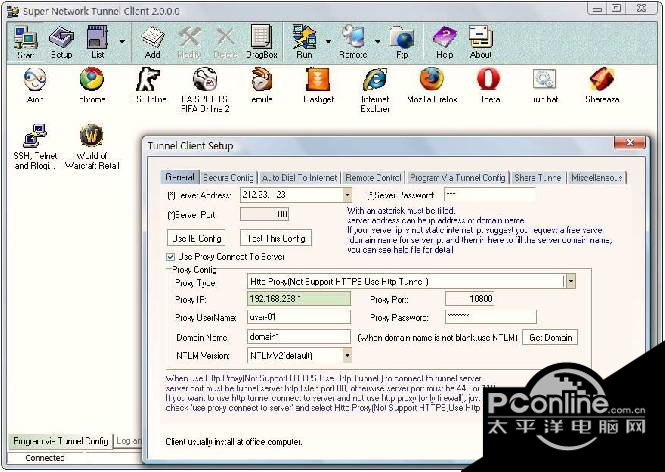Click the Proxy Port field
Viewport: 665px width, 472px height.
[x=469, y=299]
